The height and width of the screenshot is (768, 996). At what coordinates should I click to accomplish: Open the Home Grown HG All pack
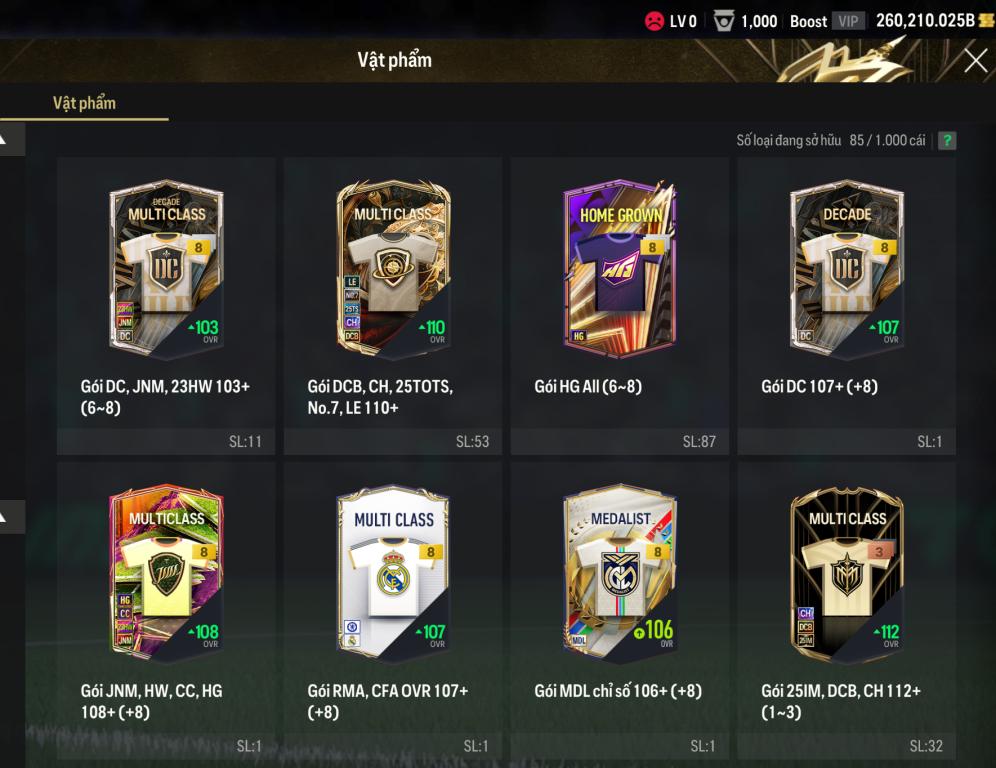click(x=619, y=306)
